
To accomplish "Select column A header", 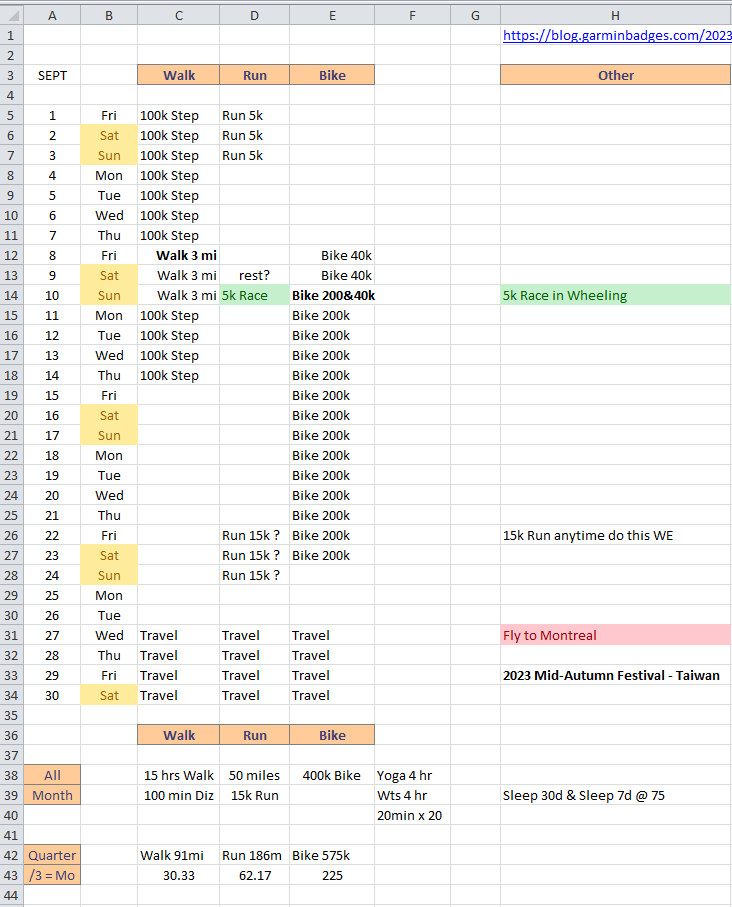I will (x=51, y=14).
